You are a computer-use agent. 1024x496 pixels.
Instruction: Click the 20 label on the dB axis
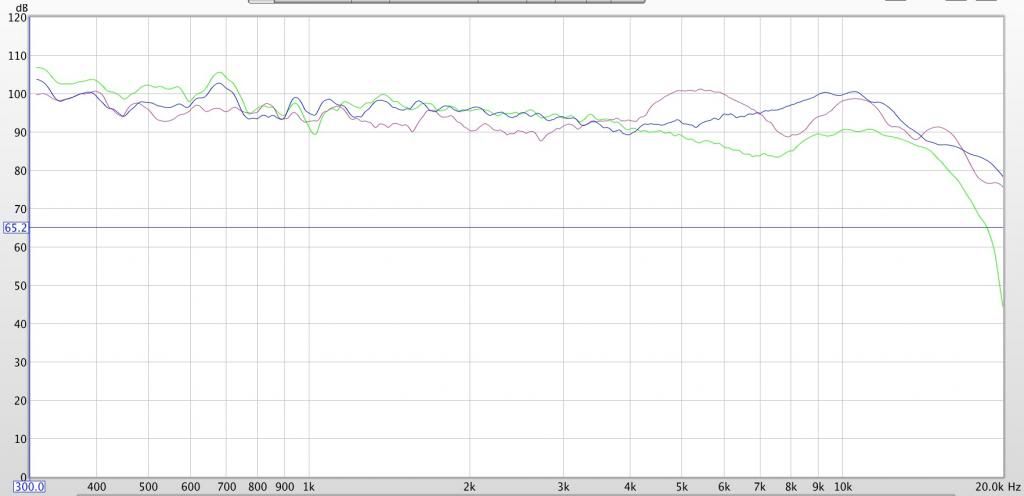tap(22, 401)
